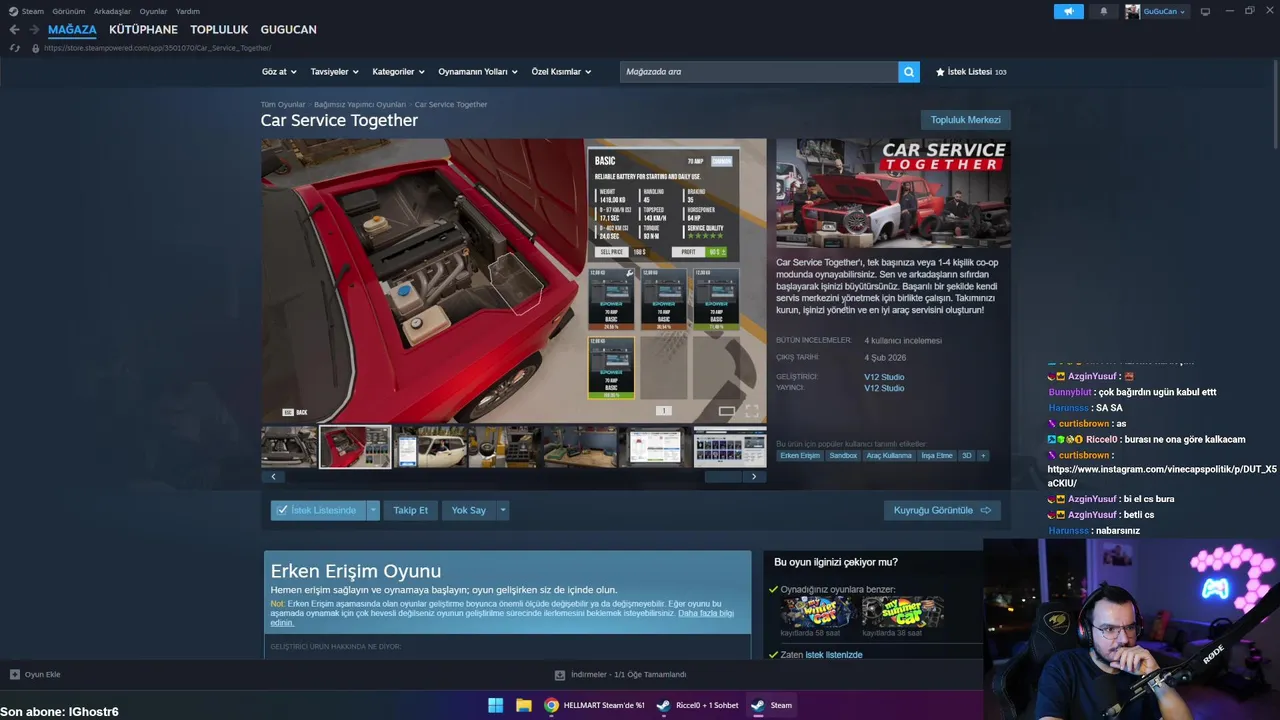The height and width of the screenshot is (720, 1280).
Task: Click the Yok Say button
Action: tap(468, 510)
